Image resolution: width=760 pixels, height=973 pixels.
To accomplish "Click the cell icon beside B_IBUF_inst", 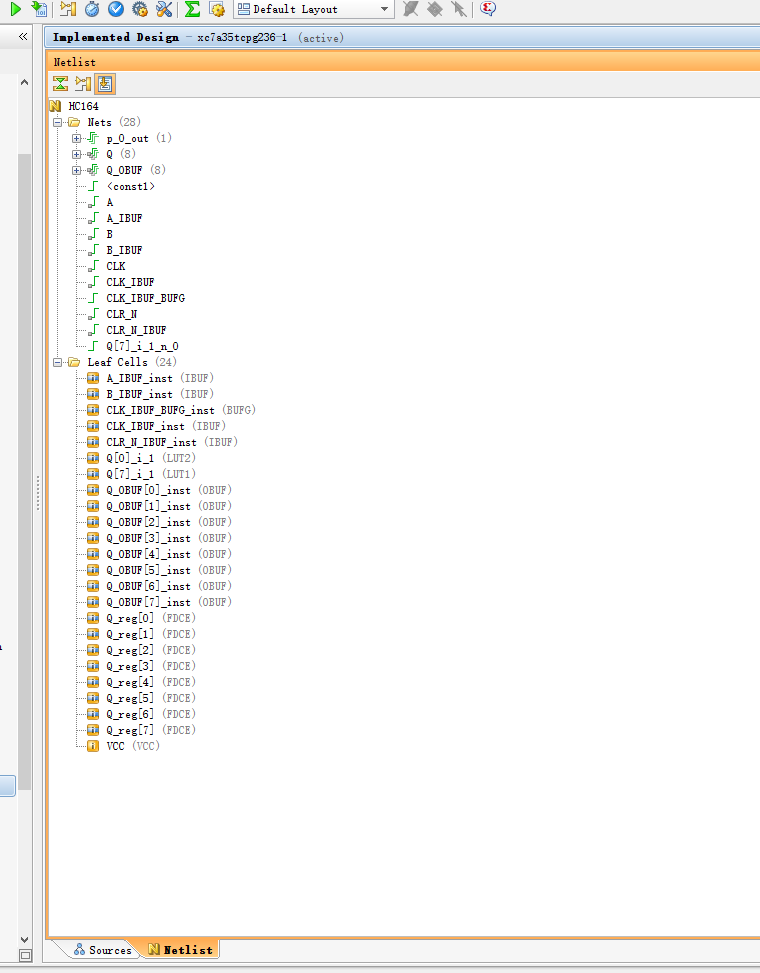I will tap(93, 394).
